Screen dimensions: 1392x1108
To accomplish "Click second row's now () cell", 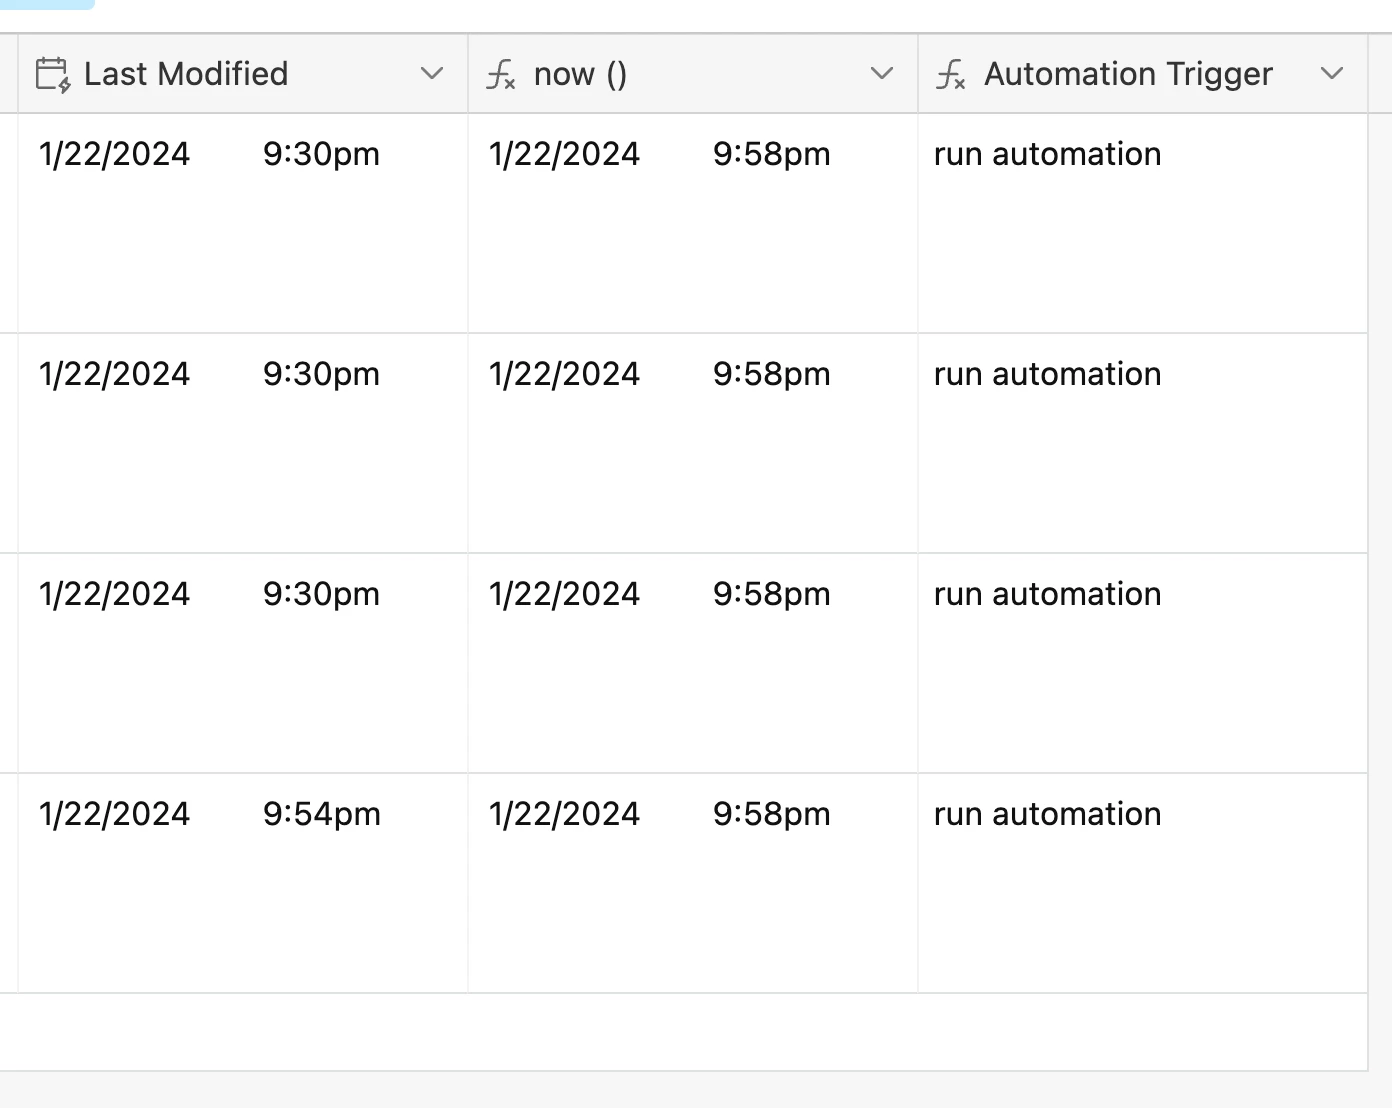I will click(x=693, y=443).
